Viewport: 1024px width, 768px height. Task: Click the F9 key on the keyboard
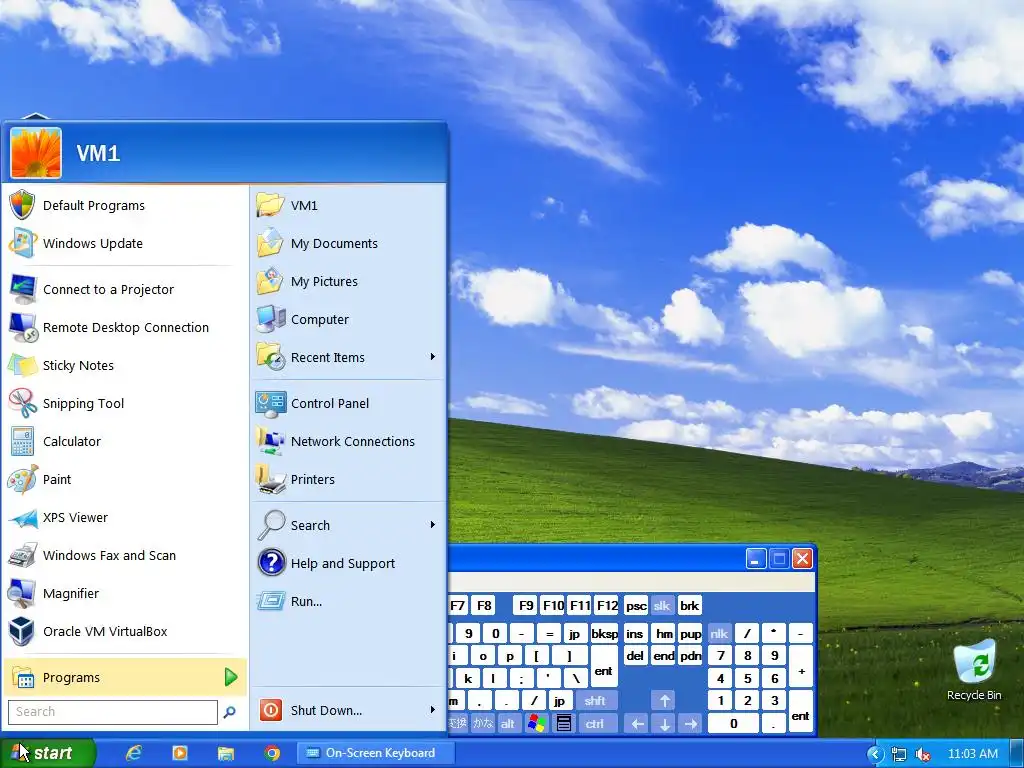tap(526, 605)
